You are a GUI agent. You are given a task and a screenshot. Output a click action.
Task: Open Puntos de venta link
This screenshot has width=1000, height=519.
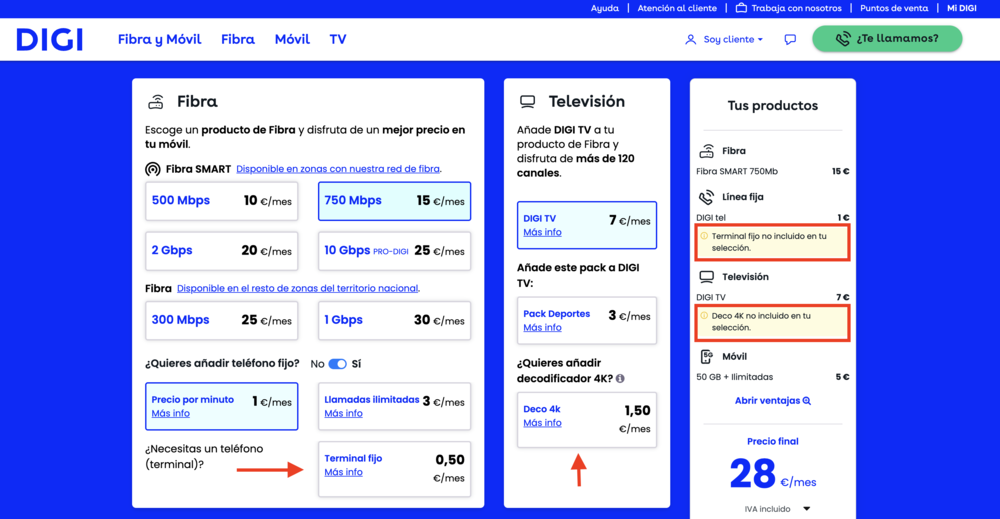(894, 8)
